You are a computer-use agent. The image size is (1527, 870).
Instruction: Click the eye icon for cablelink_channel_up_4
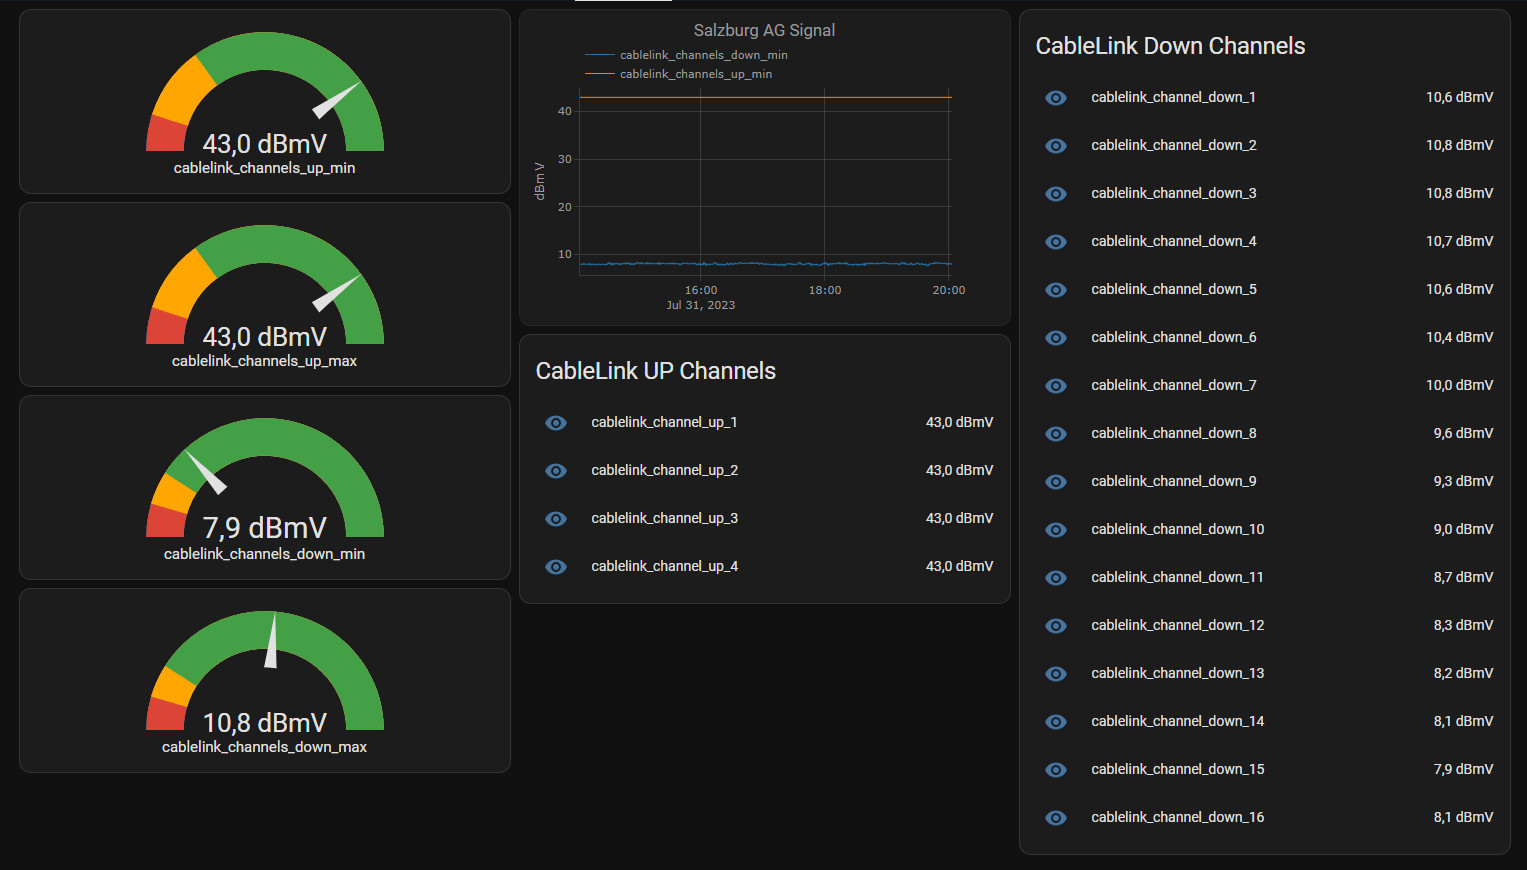coord(556,567)
